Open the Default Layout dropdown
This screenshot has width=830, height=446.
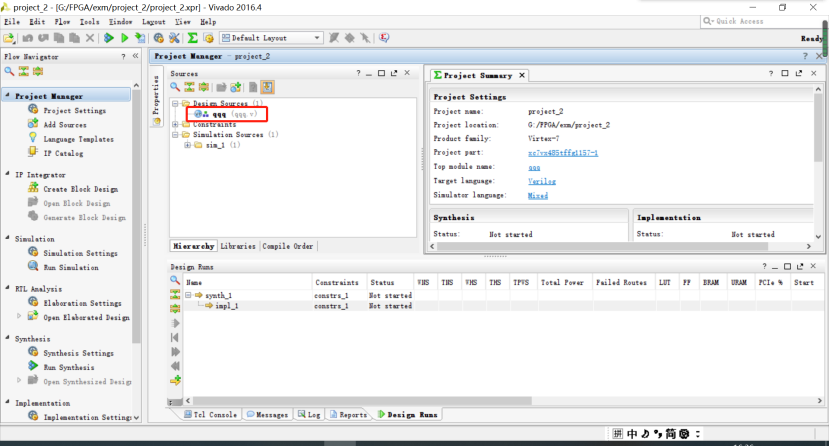(x=271, y=38)
